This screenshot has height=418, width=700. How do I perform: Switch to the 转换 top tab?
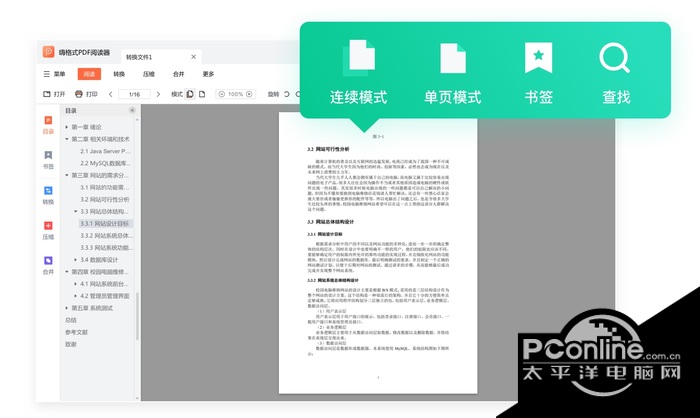point(119,74)
